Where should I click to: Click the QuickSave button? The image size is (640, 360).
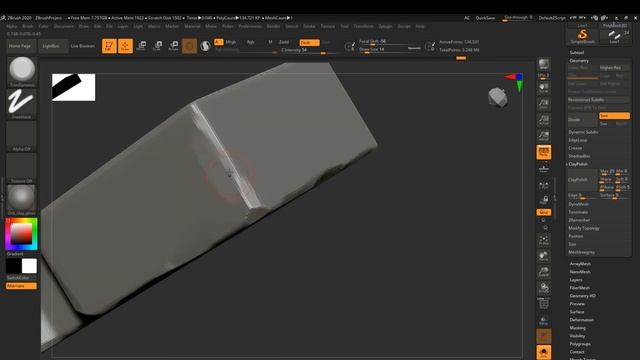(485, 18)
